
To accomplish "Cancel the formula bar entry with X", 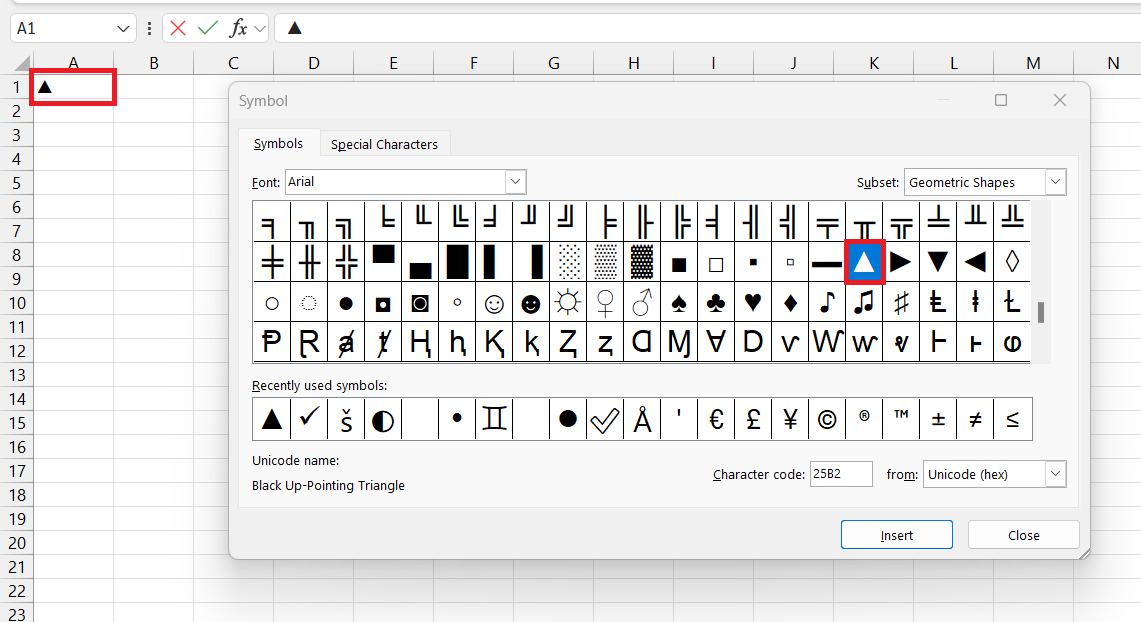I will click(178, 28).
